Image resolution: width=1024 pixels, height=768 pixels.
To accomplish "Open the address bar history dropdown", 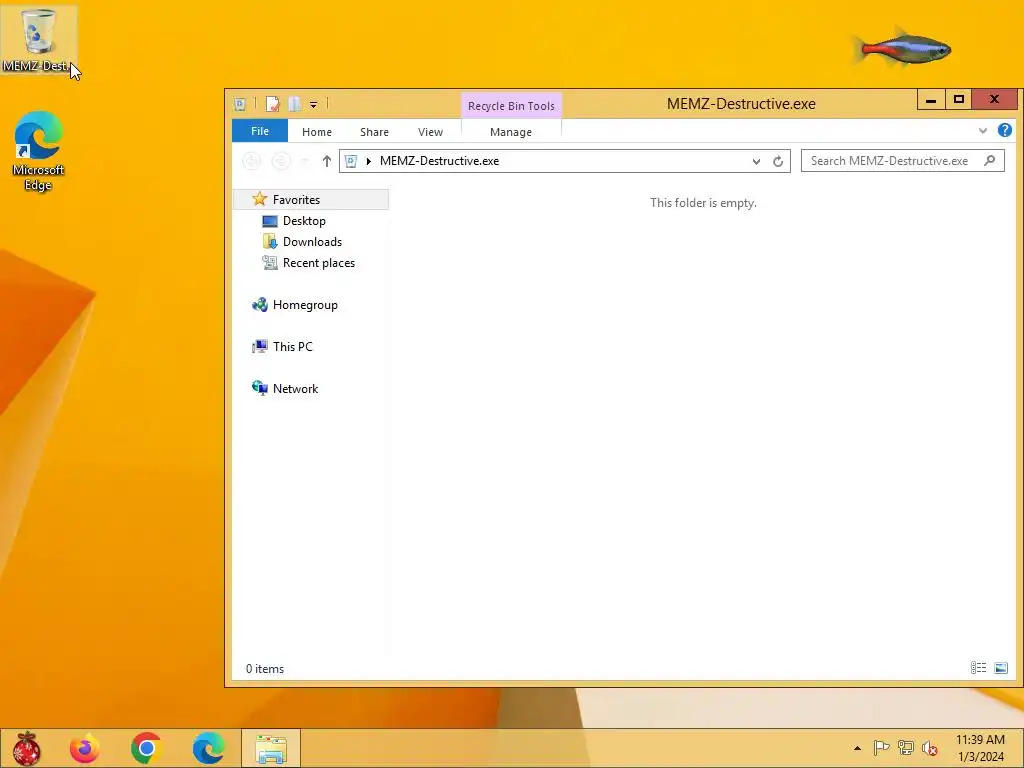I will coord(756,161).
